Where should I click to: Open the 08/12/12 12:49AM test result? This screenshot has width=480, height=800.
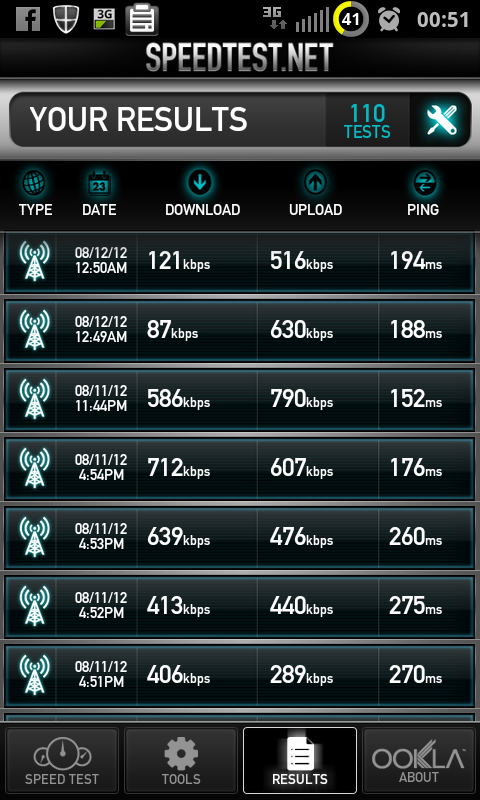(x=240, y=330)
